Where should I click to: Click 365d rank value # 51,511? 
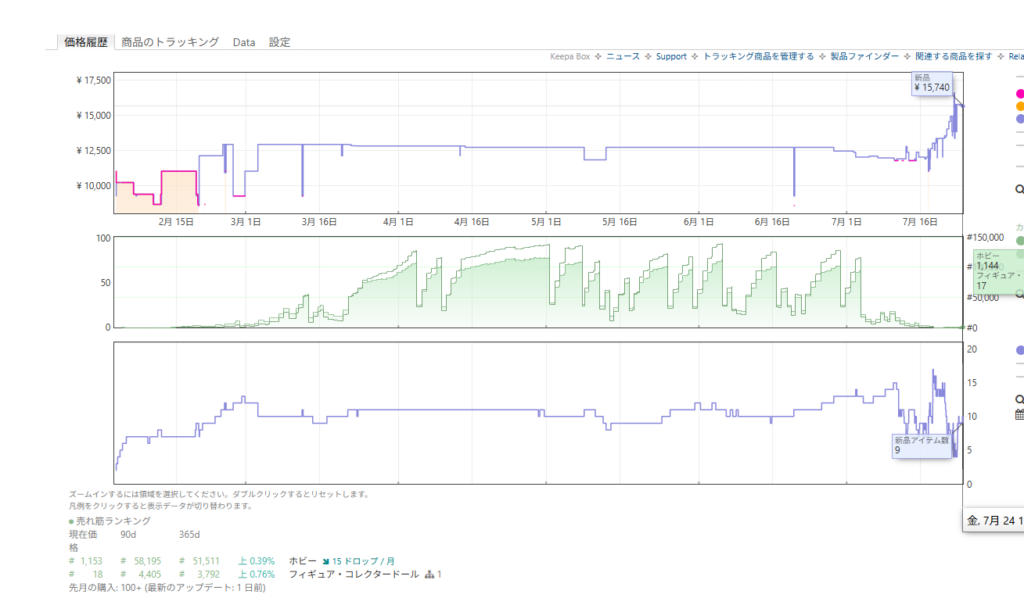(x=199, y=561)
